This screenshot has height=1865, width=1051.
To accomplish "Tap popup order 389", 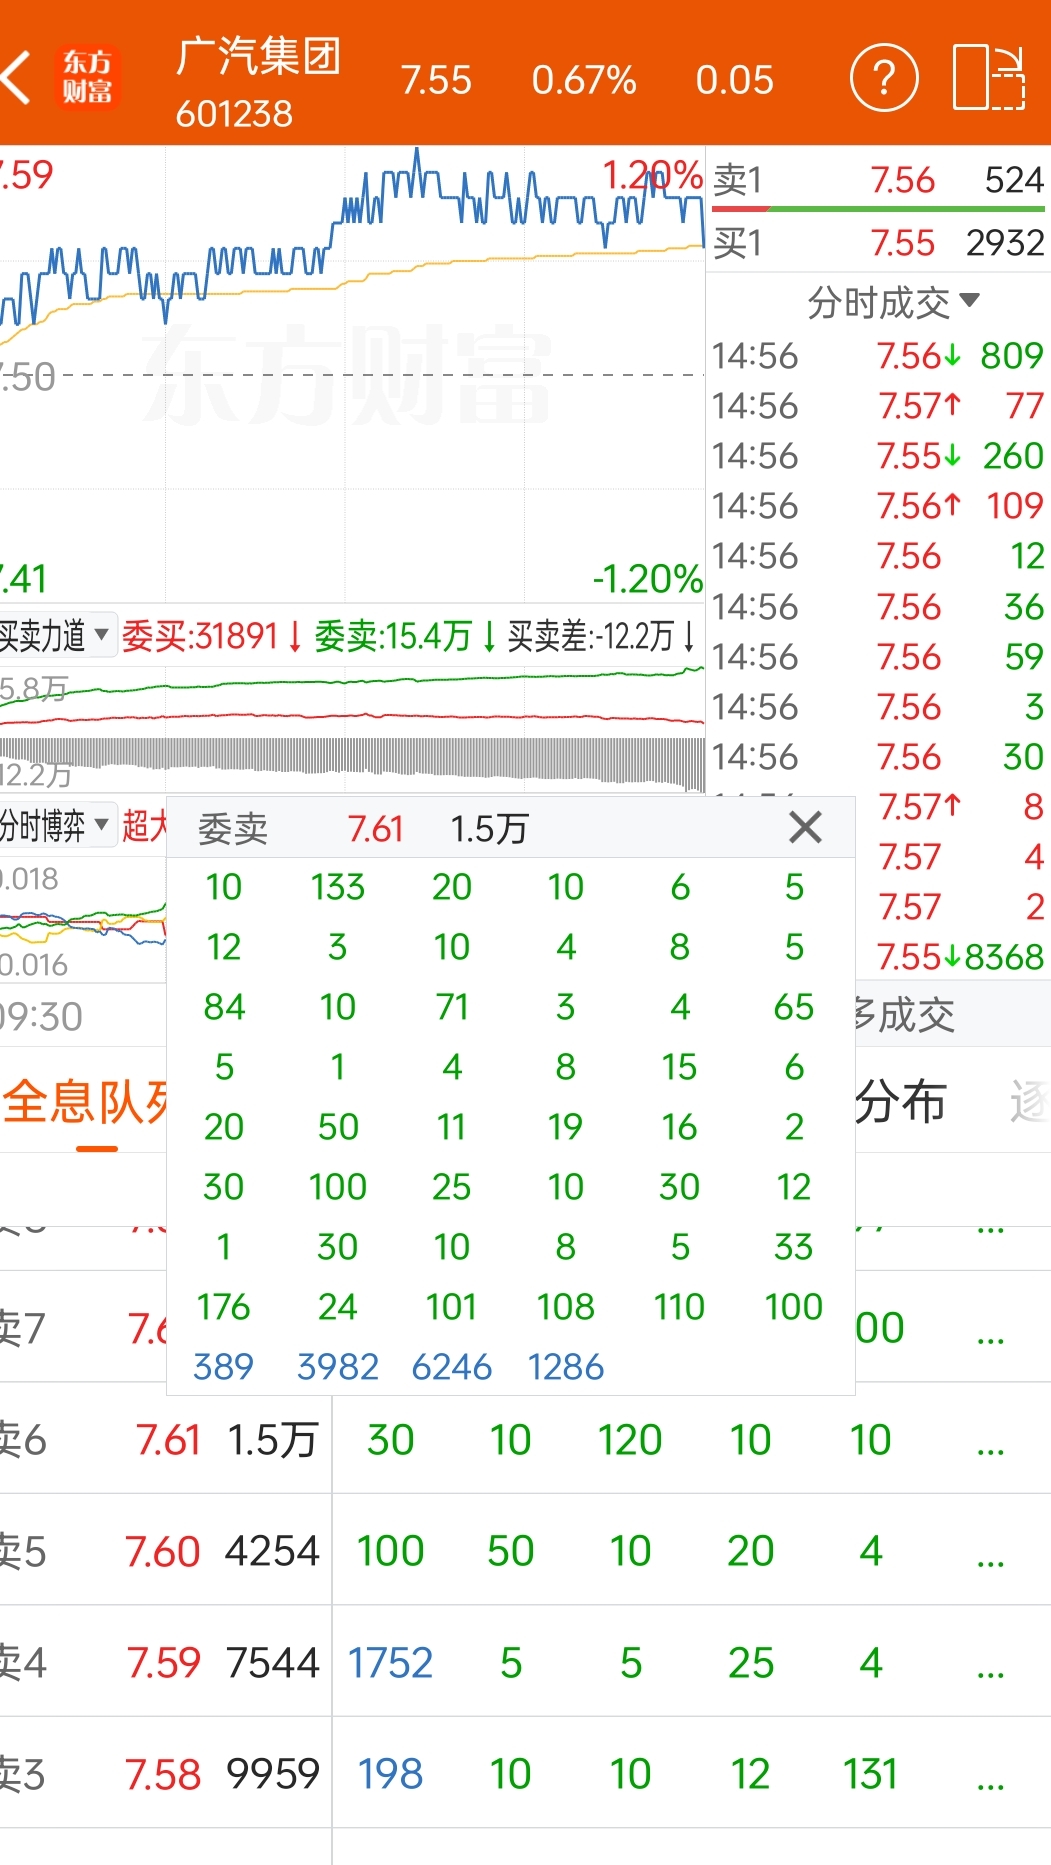I will pos(223,1367).
